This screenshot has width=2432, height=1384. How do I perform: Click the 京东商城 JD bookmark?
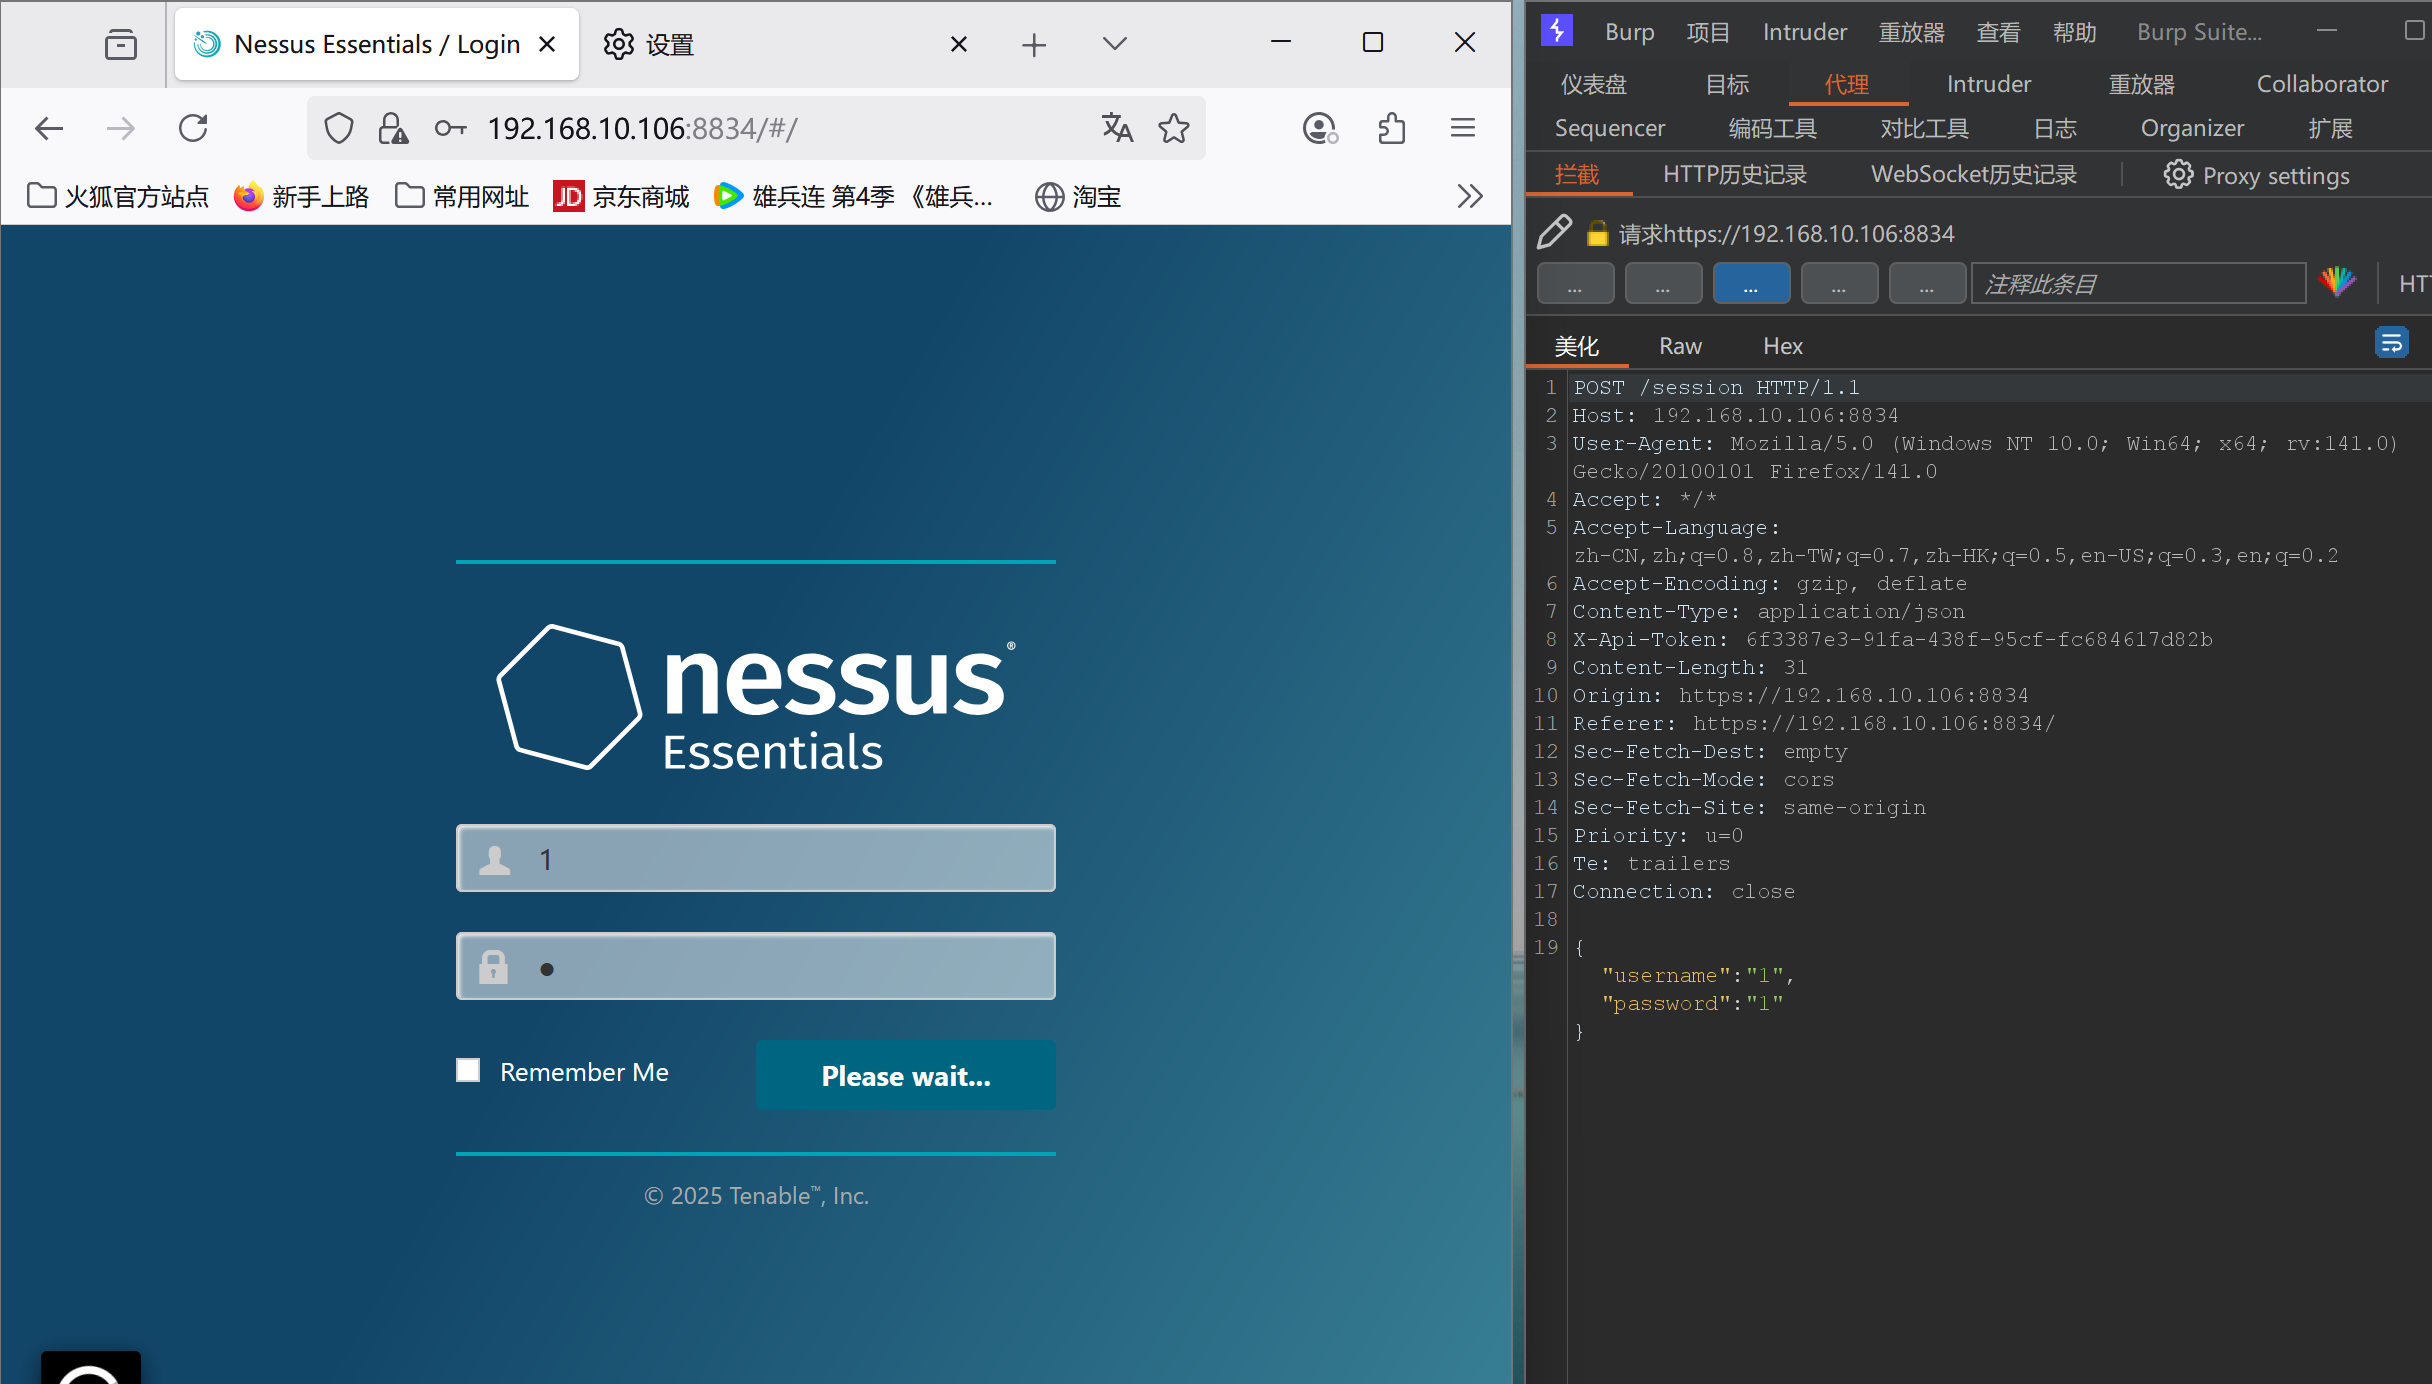pos(621,196)
